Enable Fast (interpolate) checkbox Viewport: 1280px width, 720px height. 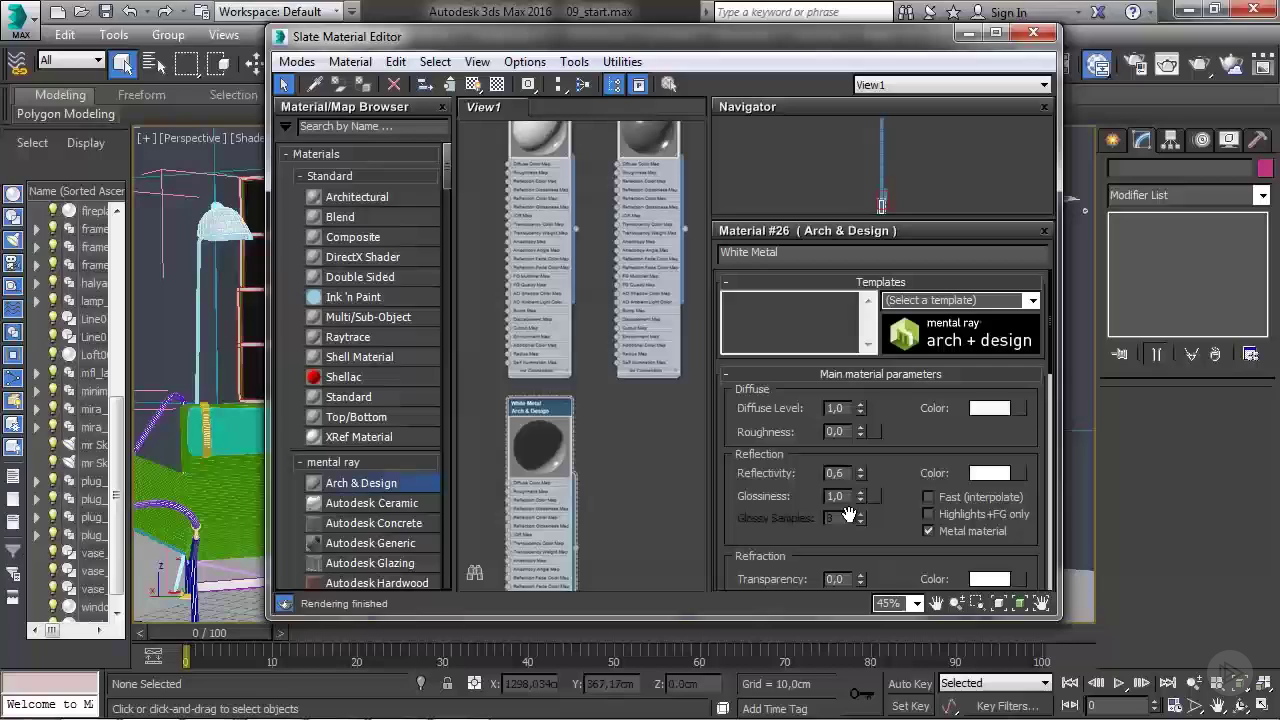(x=928, y=497)
